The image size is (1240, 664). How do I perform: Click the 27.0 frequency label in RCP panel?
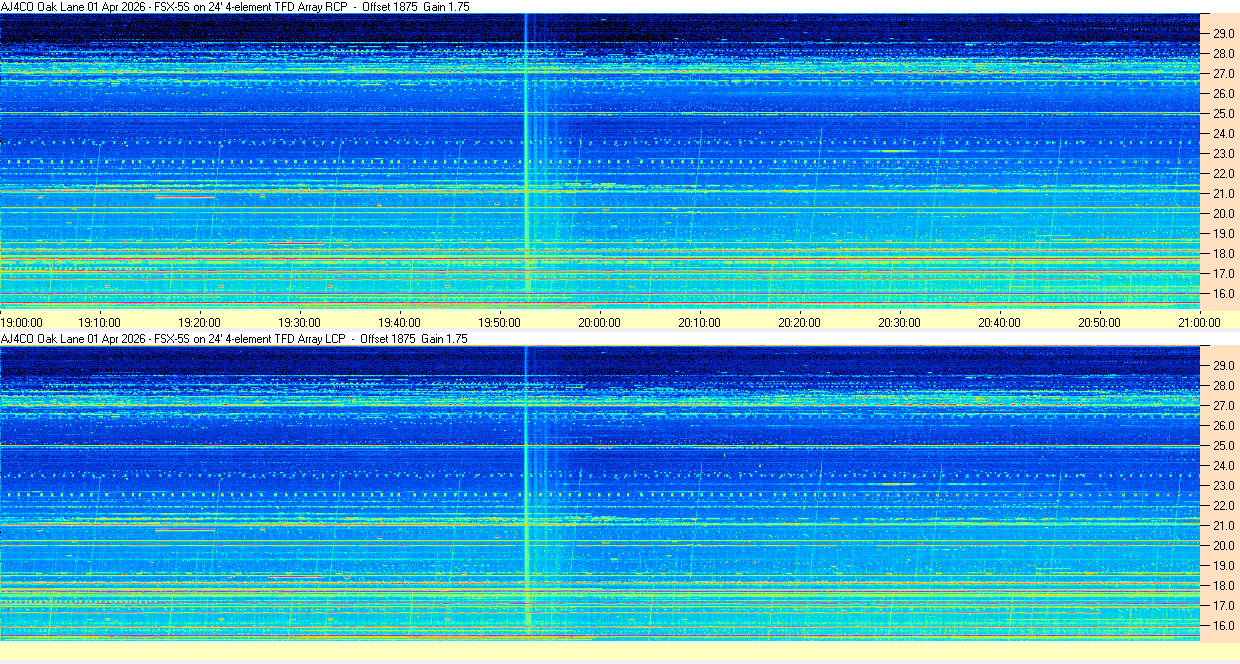(x=1223, y=74)
